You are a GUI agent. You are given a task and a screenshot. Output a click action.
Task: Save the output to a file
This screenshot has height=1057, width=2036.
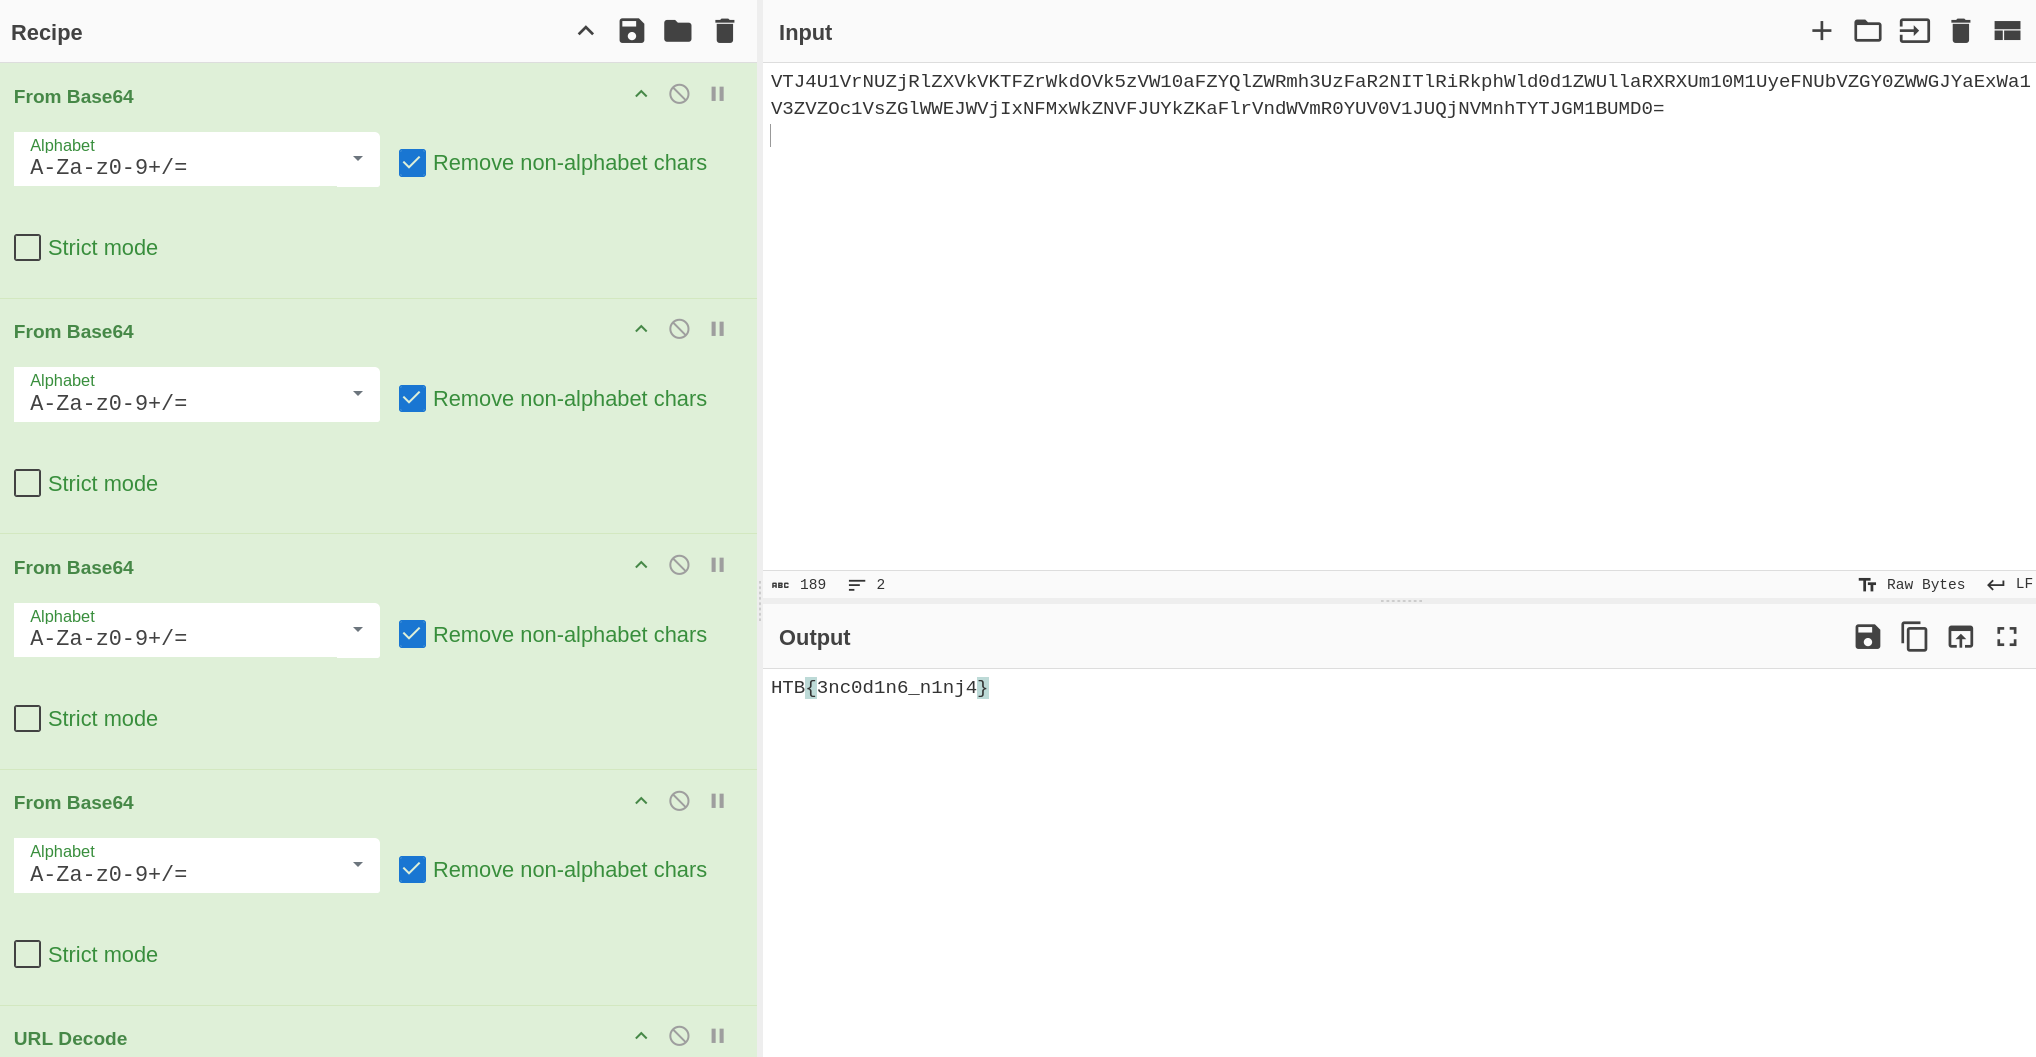[x=1867, y=637]
